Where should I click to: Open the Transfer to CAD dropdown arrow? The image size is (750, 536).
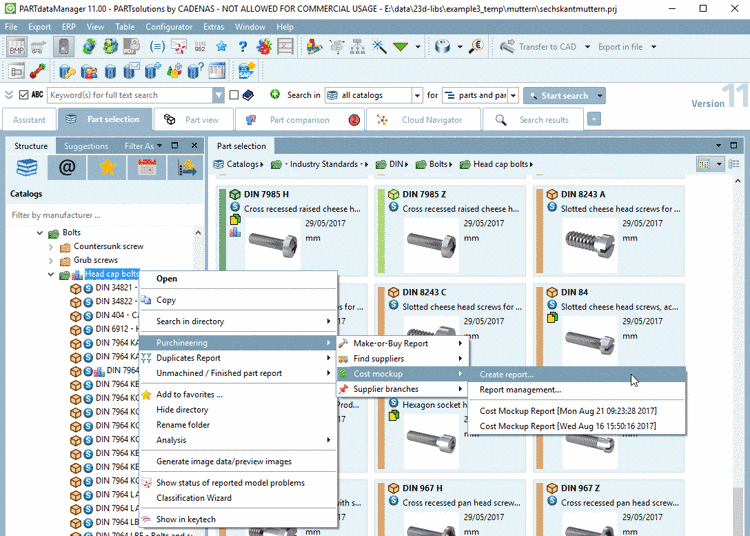coord(587,47)
